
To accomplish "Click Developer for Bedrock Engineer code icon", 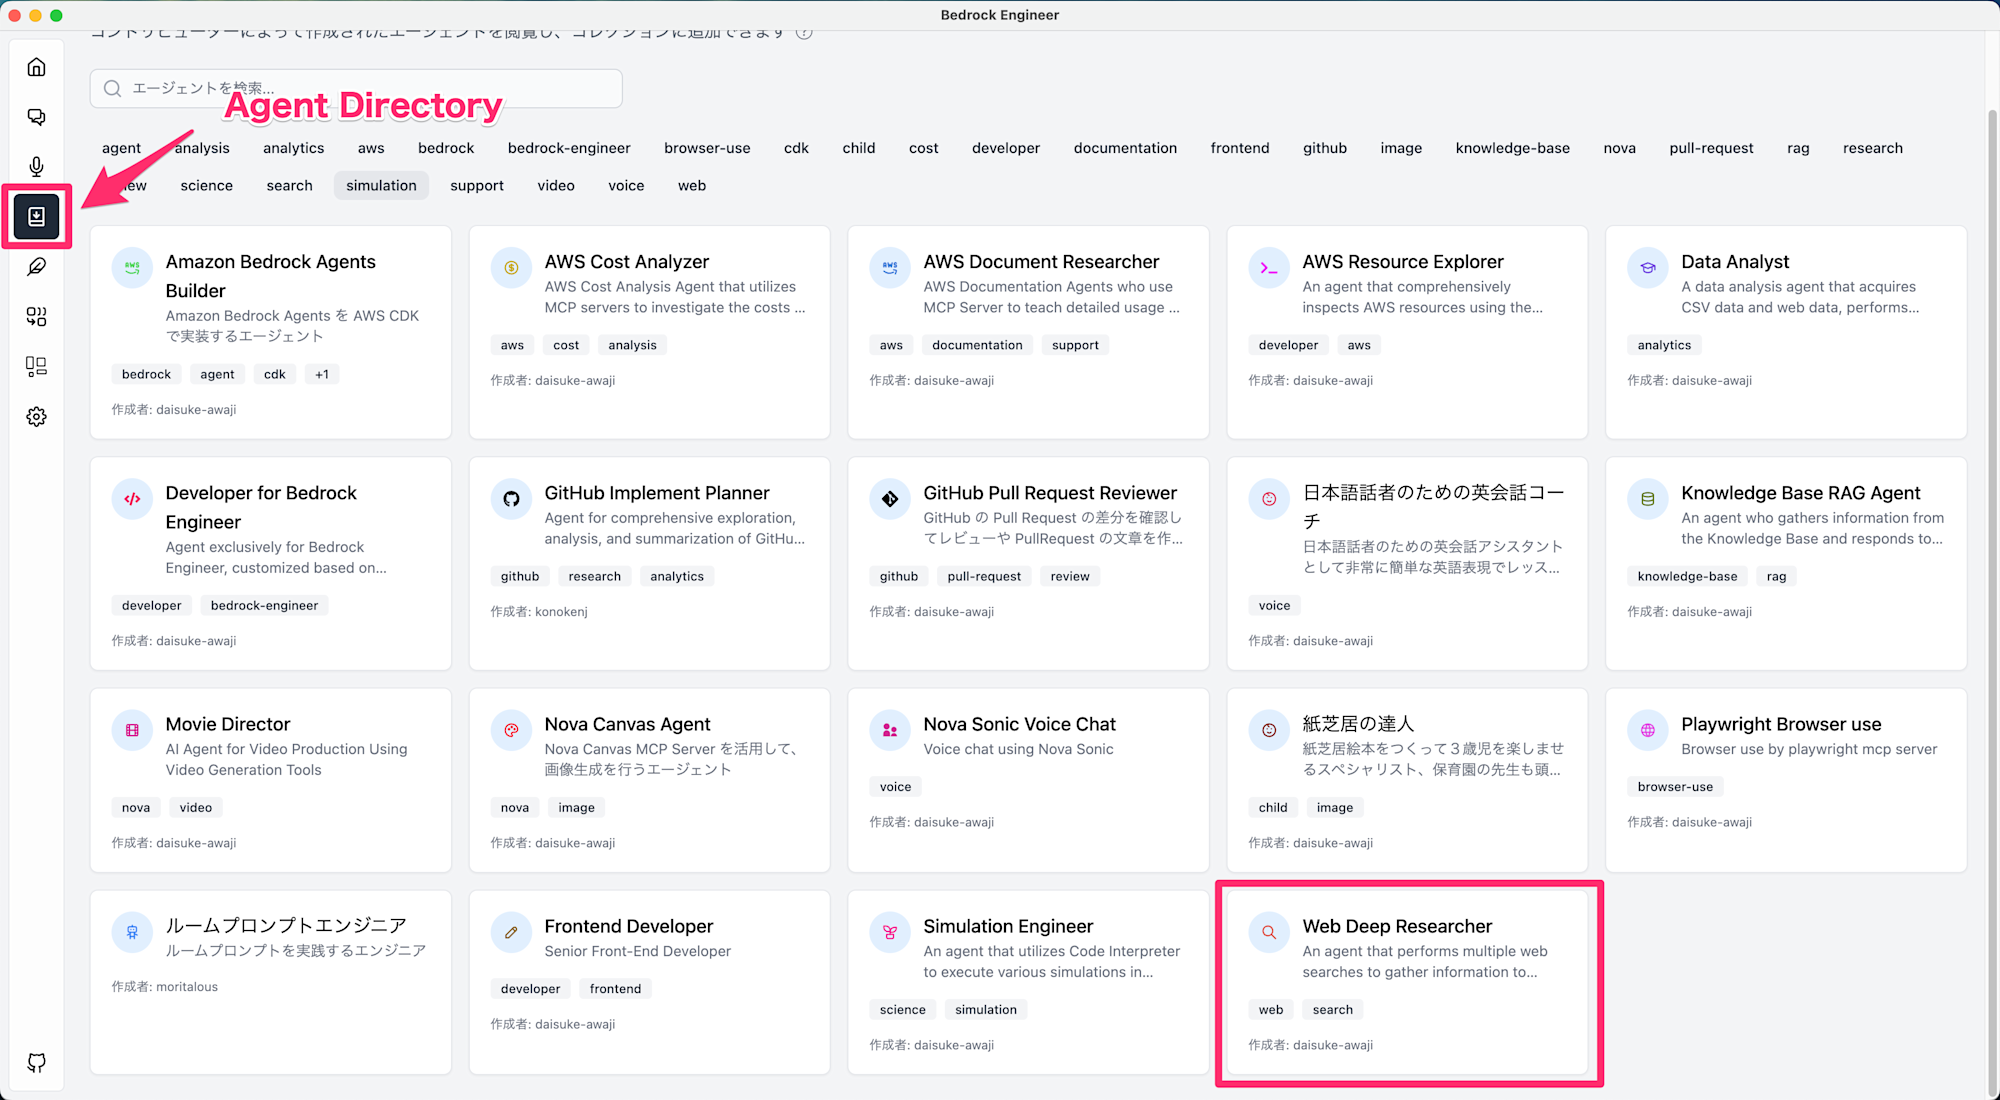I will (x=132, y=499).
